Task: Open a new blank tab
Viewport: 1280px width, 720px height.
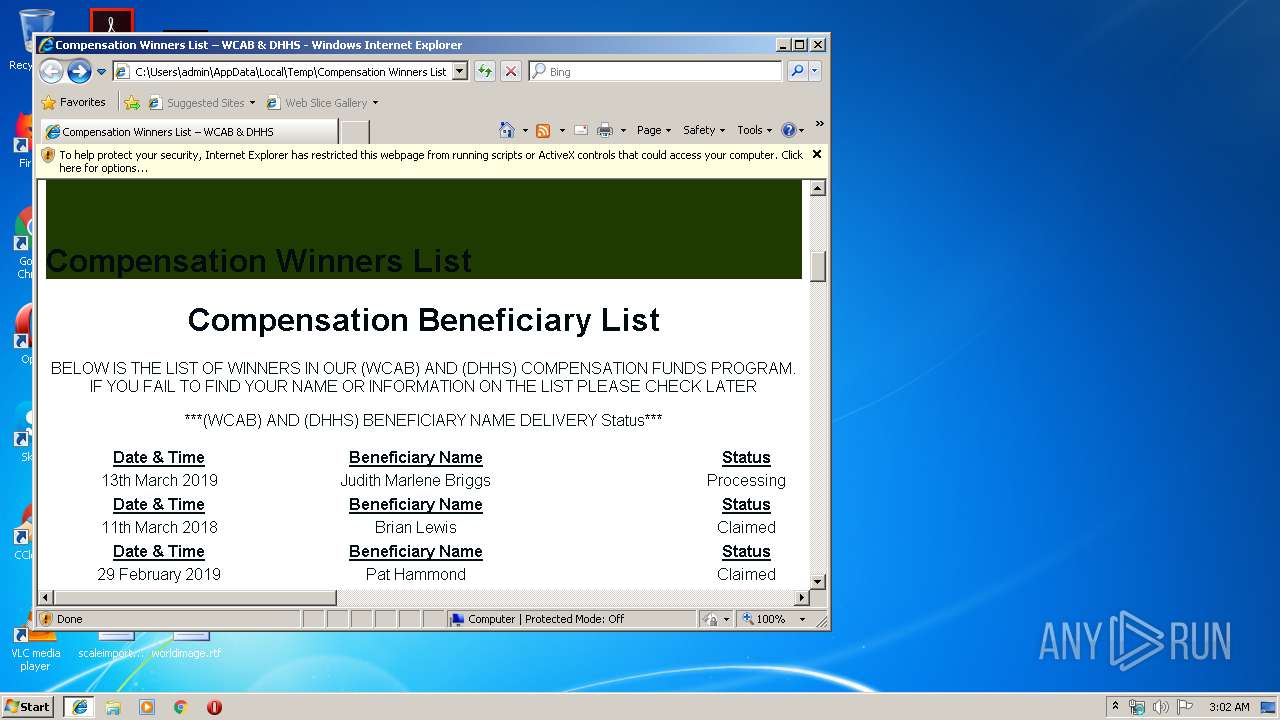Action: (x=355, y=131)
